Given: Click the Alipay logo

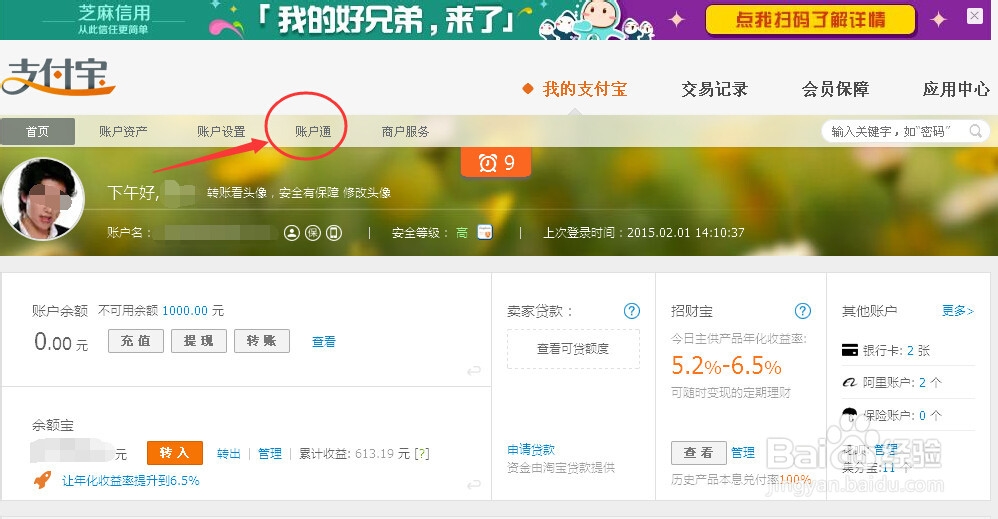Looking at the screenshot, I should point(59,77).
